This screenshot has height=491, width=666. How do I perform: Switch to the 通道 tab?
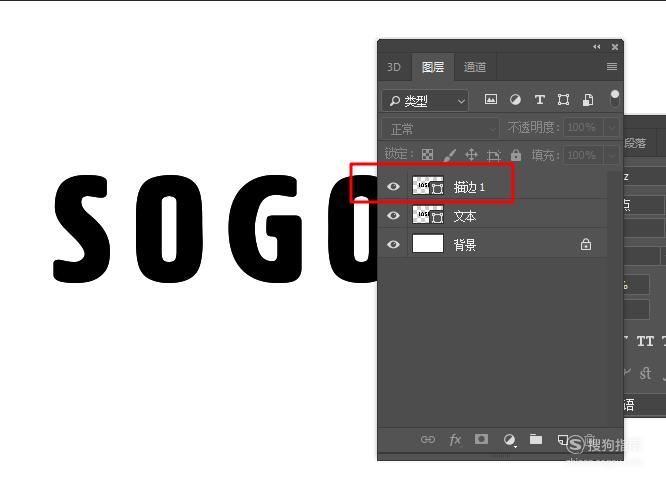[x=475, y=67]
